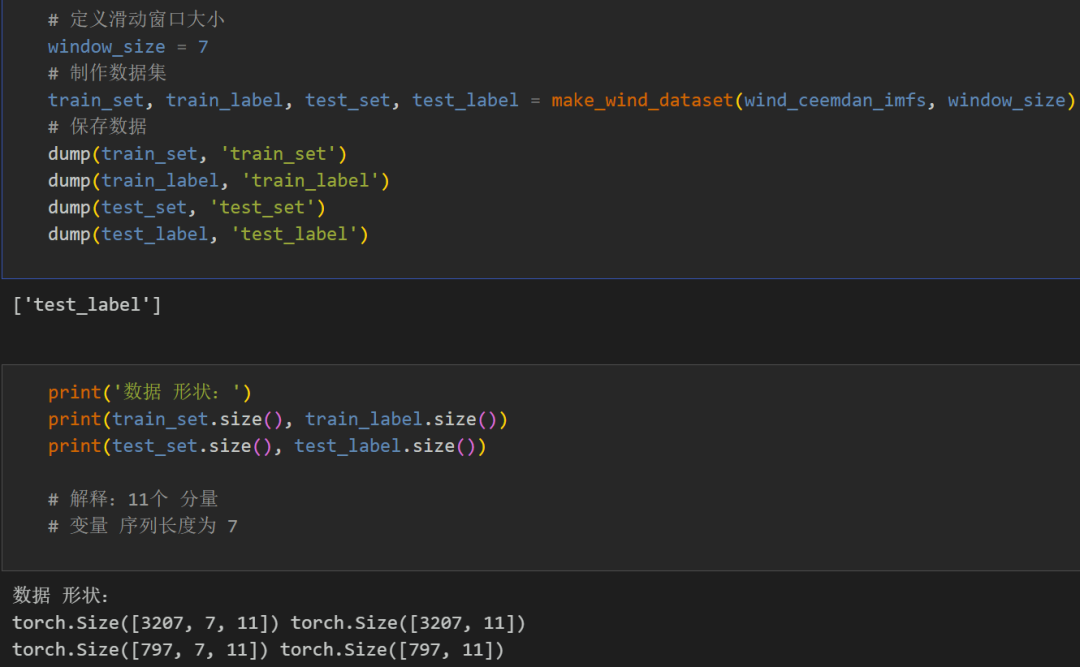Click print(test_set.size(), test_label.size()) line
The height and width of the screenshot is (667, 1080).
point(267,446)
